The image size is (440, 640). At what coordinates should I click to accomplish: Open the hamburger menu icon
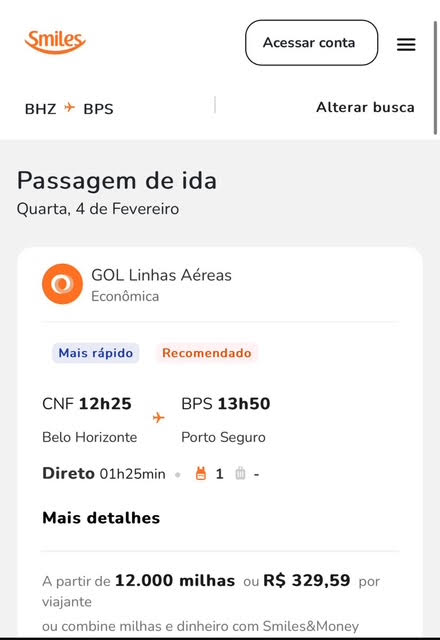click(x=406, y=44)
